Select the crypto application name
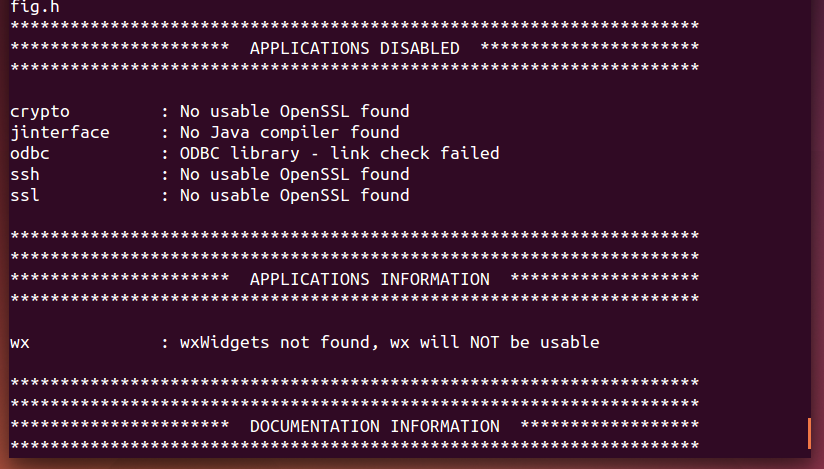This screenshot has width=824, height=469. pyautogui.click(x=40, y=111)
